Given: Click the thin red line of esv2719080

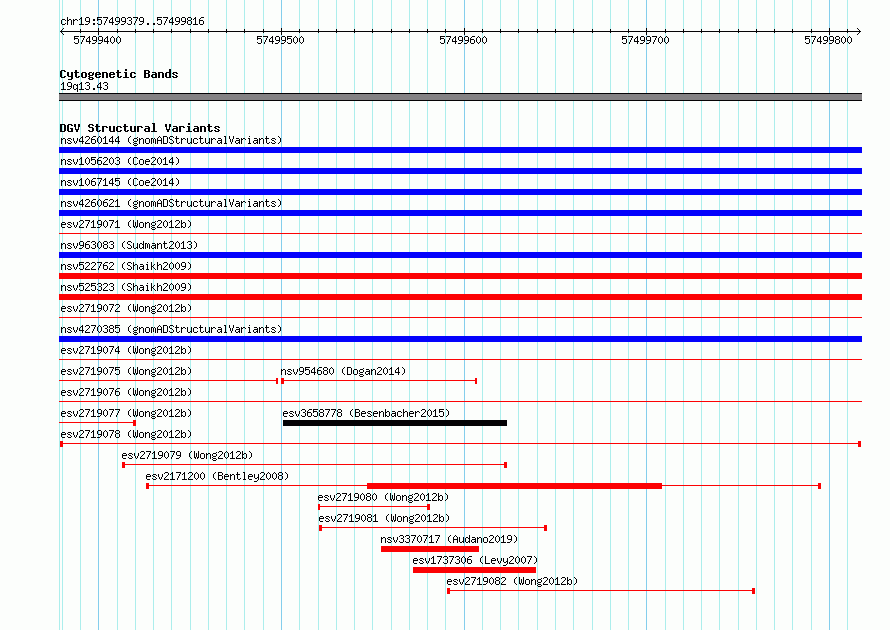Looking at the screenshot, I should [373, 507].
